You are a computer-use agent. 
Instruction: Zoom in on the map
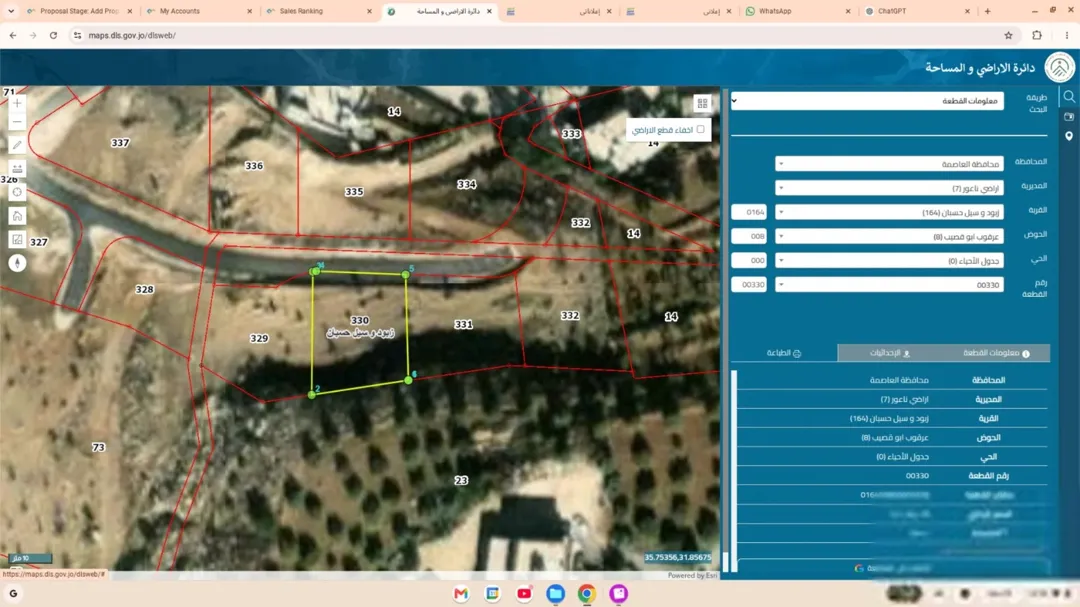[17, 103]
